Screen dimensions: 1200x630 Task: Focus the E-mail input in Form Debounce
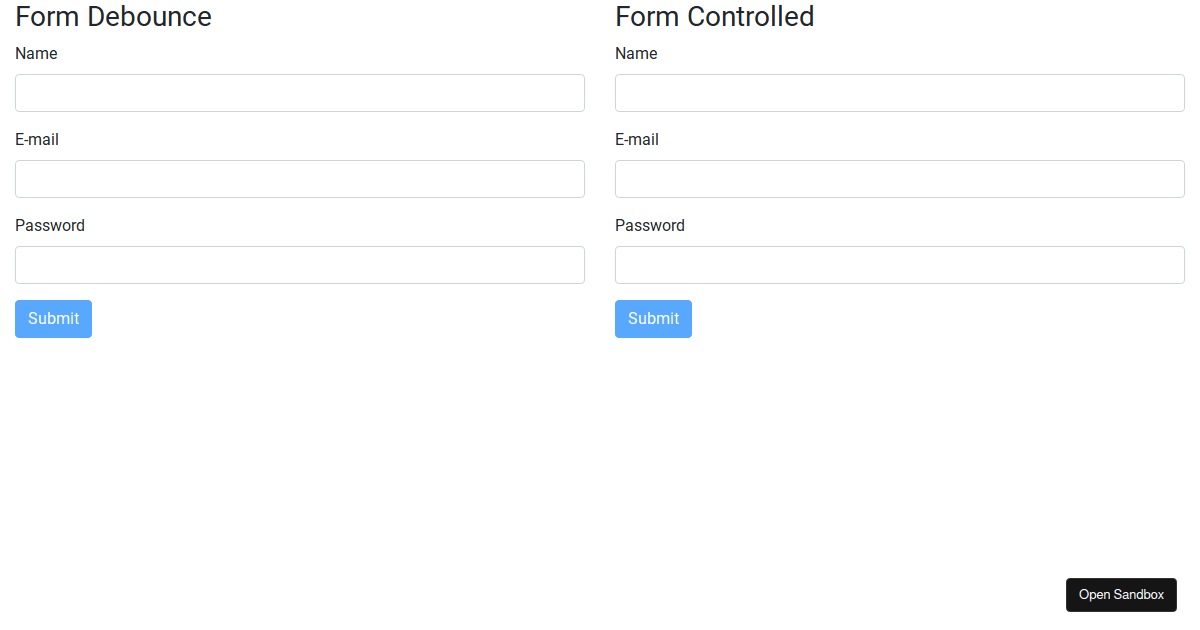tap(300, 179)
